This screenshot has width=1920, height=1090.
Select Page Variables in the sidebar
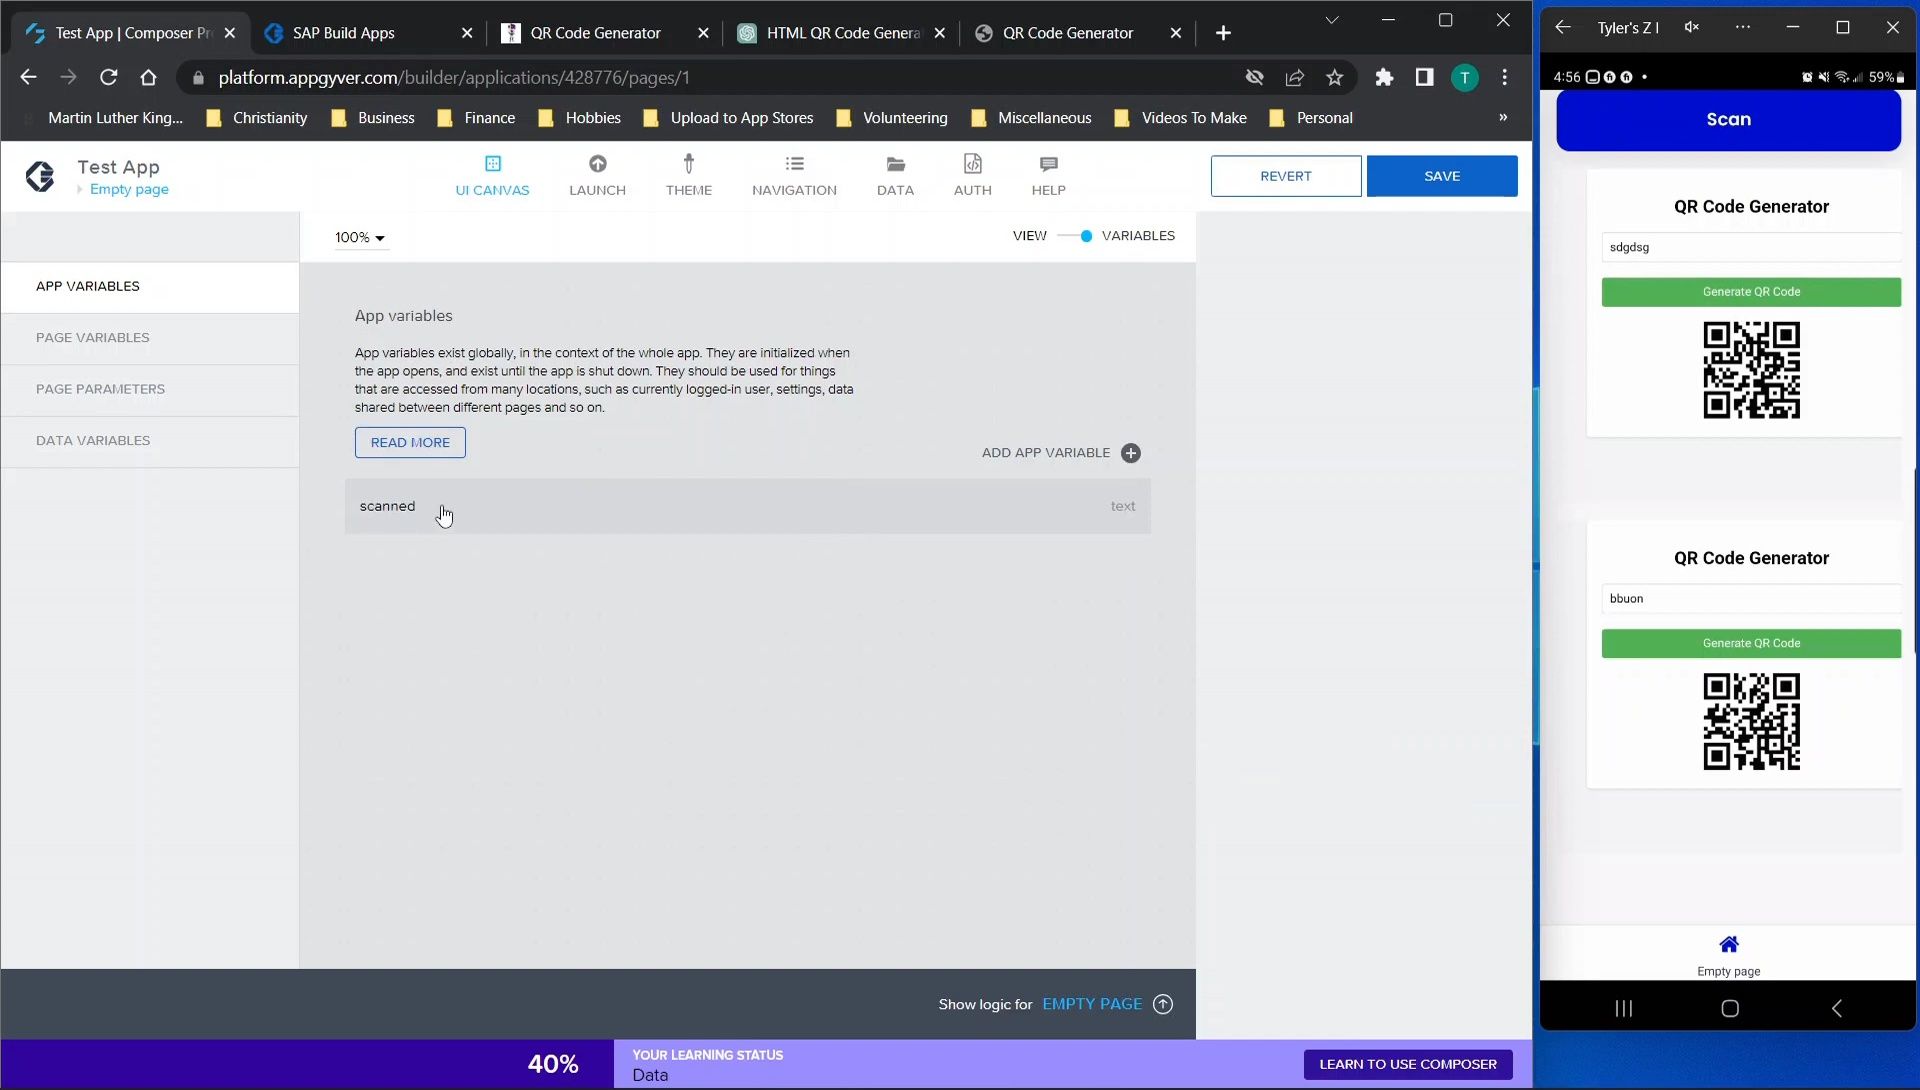[x=150, y=338]
